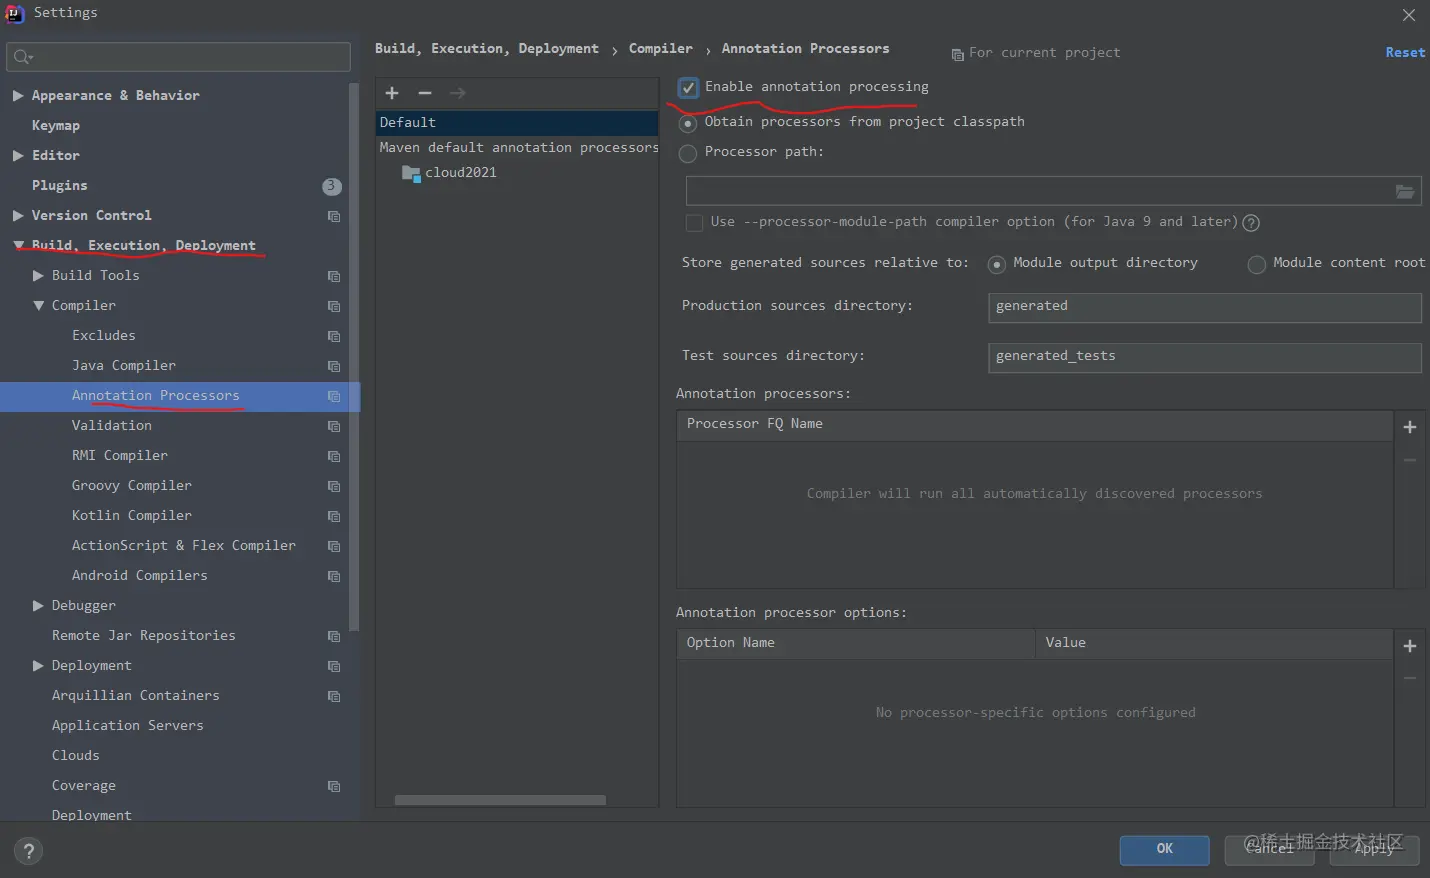This screenshot has height=878, width=1430.
Task: Select Module output directory radio
Action: point(996,264)
